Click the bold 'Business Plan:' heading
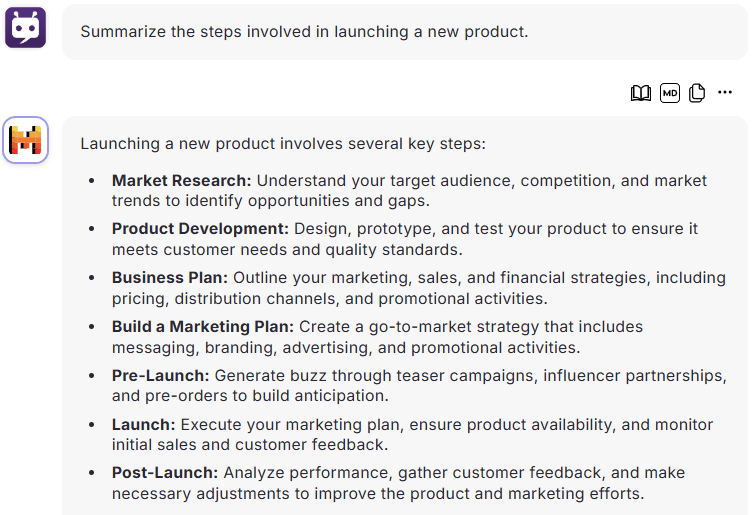Screen dimensions: 755x515 (x=169, y=278)
